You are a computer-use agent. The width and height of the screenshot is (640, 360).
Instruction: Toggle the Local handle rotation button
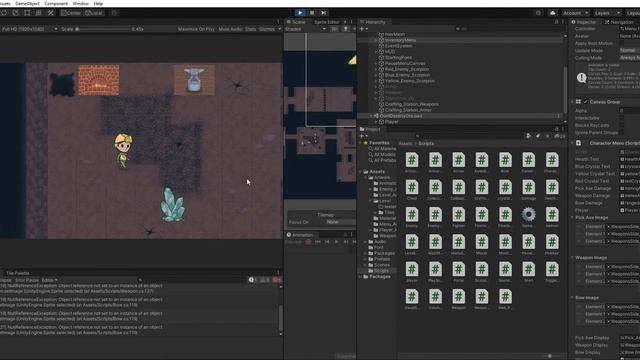94,13
